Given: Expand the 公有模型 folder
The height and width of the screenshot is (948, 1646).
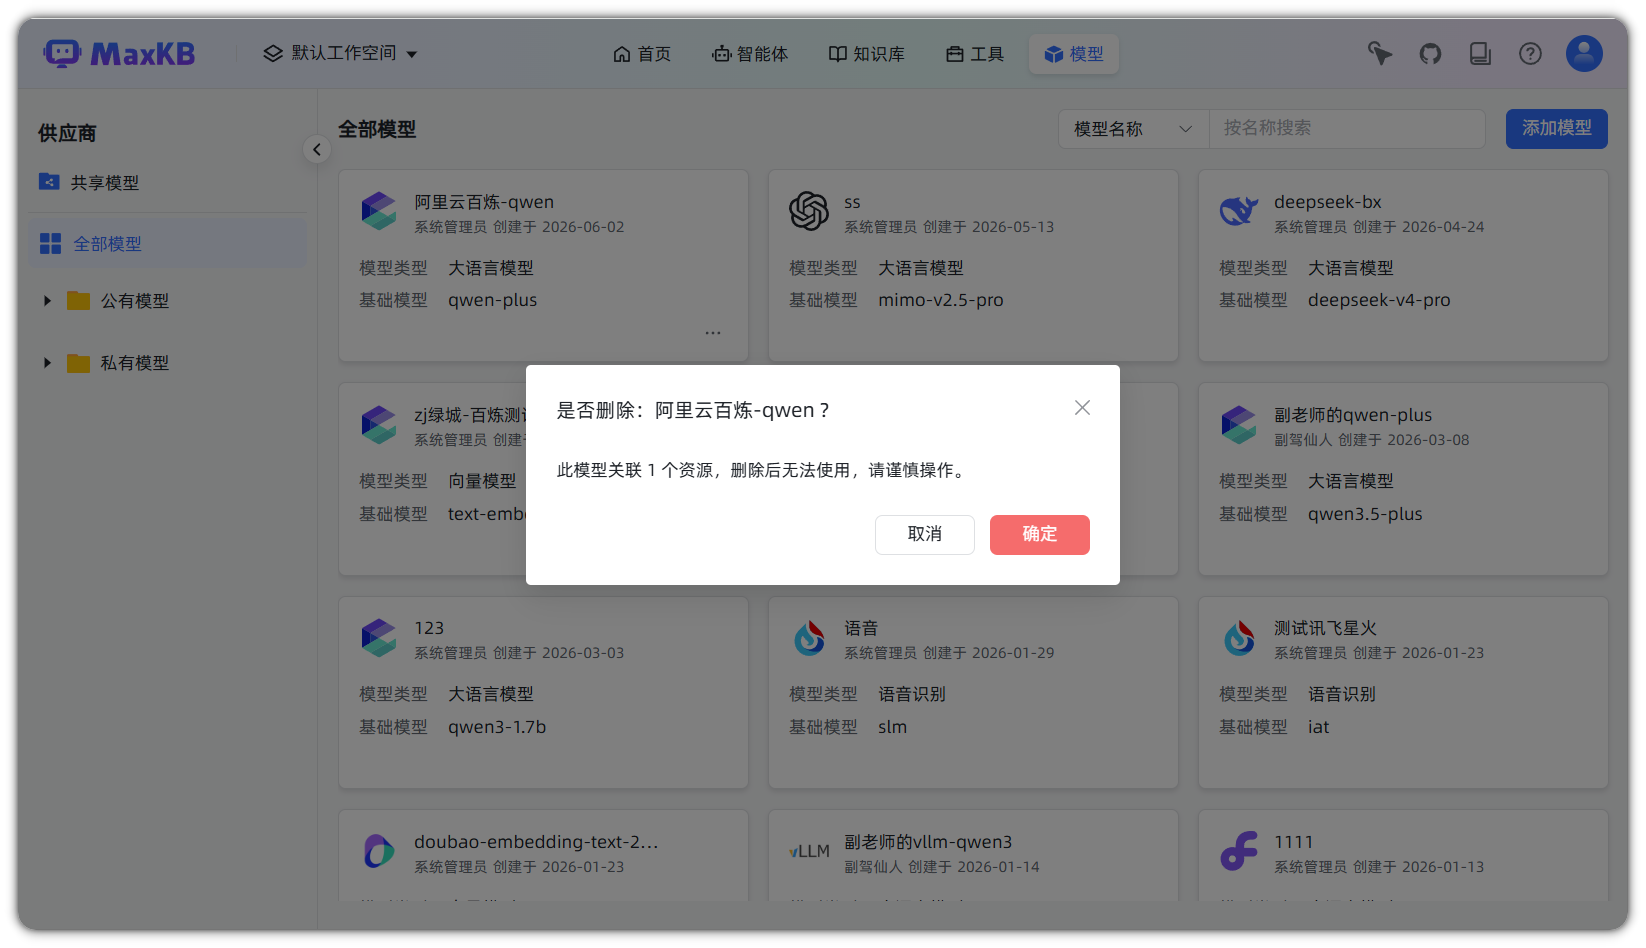Looking at the screenshot, I should 47,301.
